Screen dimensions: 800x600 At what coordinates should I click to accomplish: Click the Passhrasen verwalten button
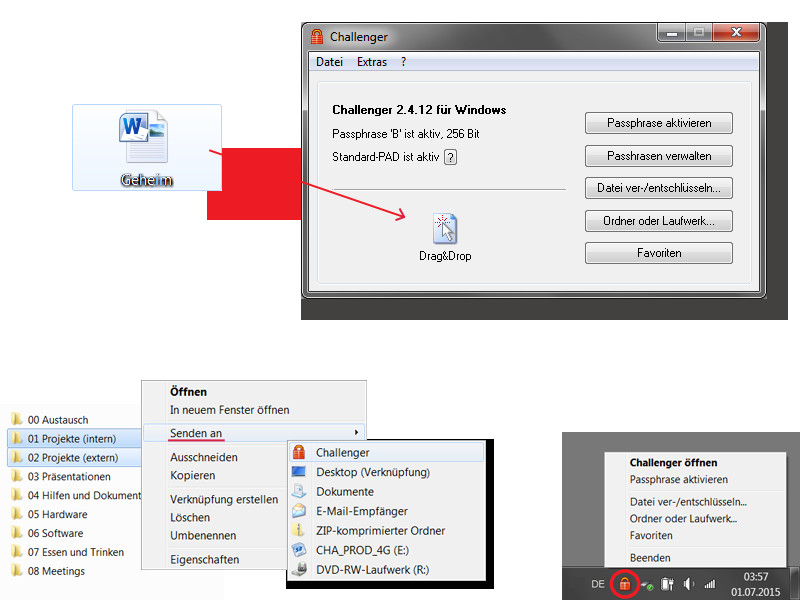click(659, 156)
